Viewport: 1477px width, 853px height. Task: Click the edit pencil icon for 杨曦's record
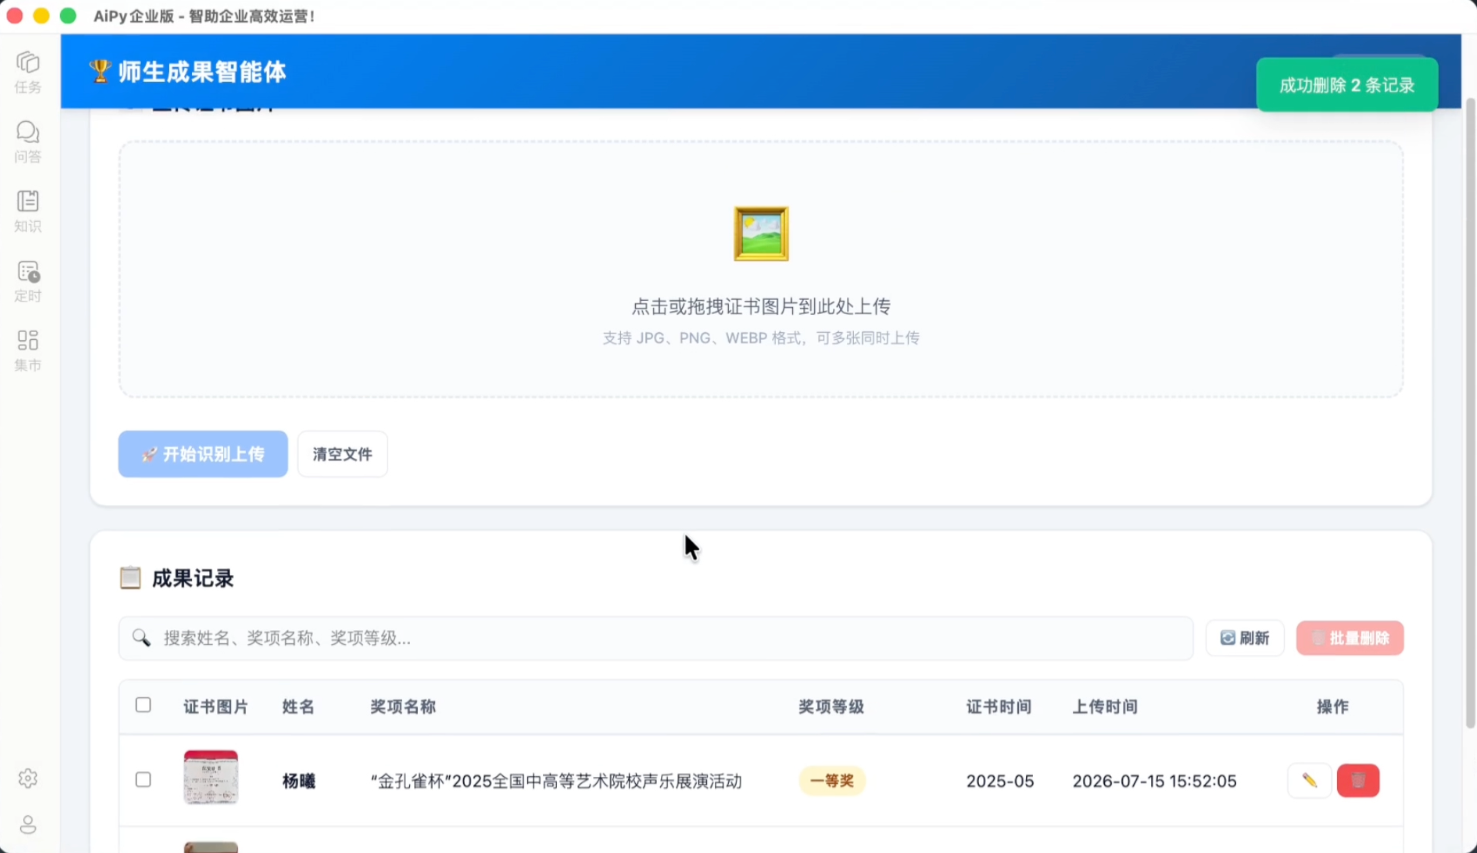(x=1309, y=780)
